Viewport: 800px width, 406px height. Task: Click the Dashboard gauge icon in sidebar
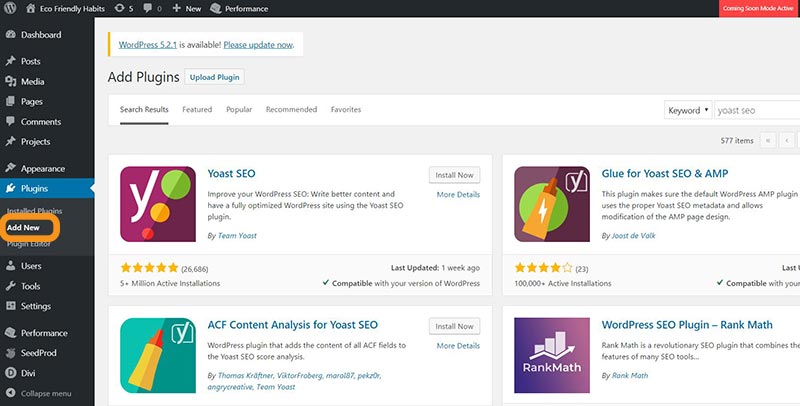(x=10, y=35)
